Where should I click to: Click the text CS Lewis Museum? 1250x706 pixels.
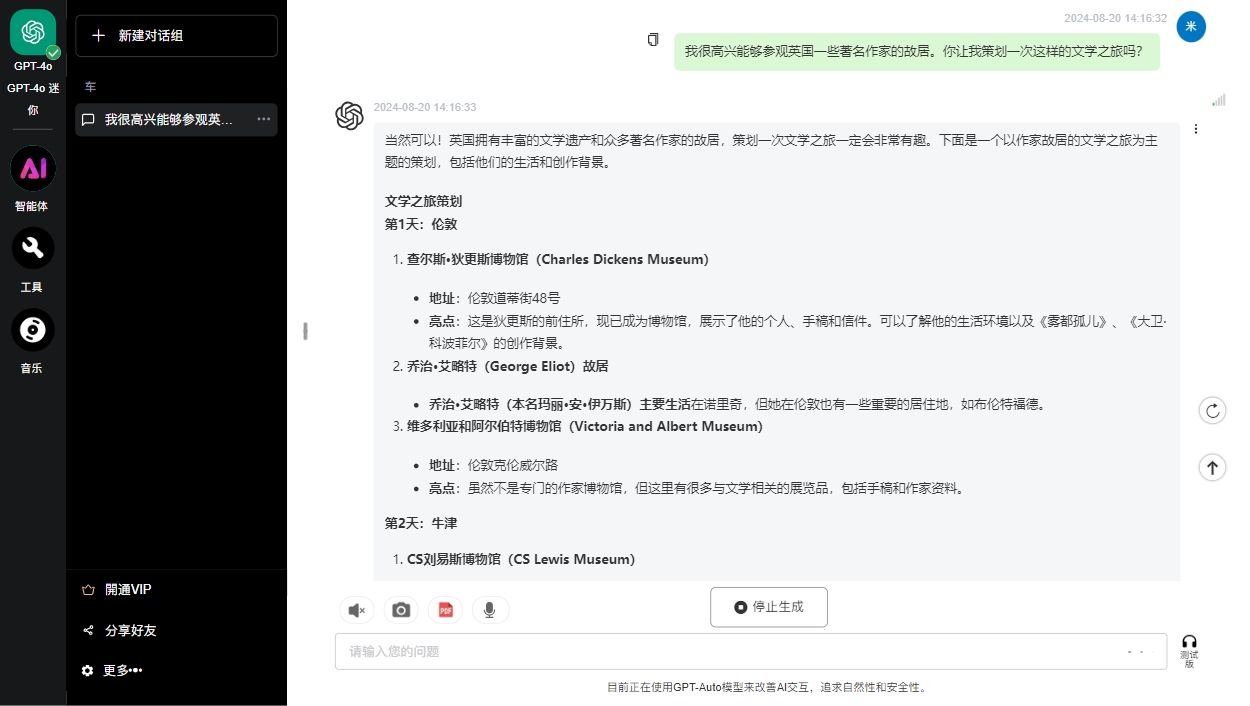pos(569,559)
